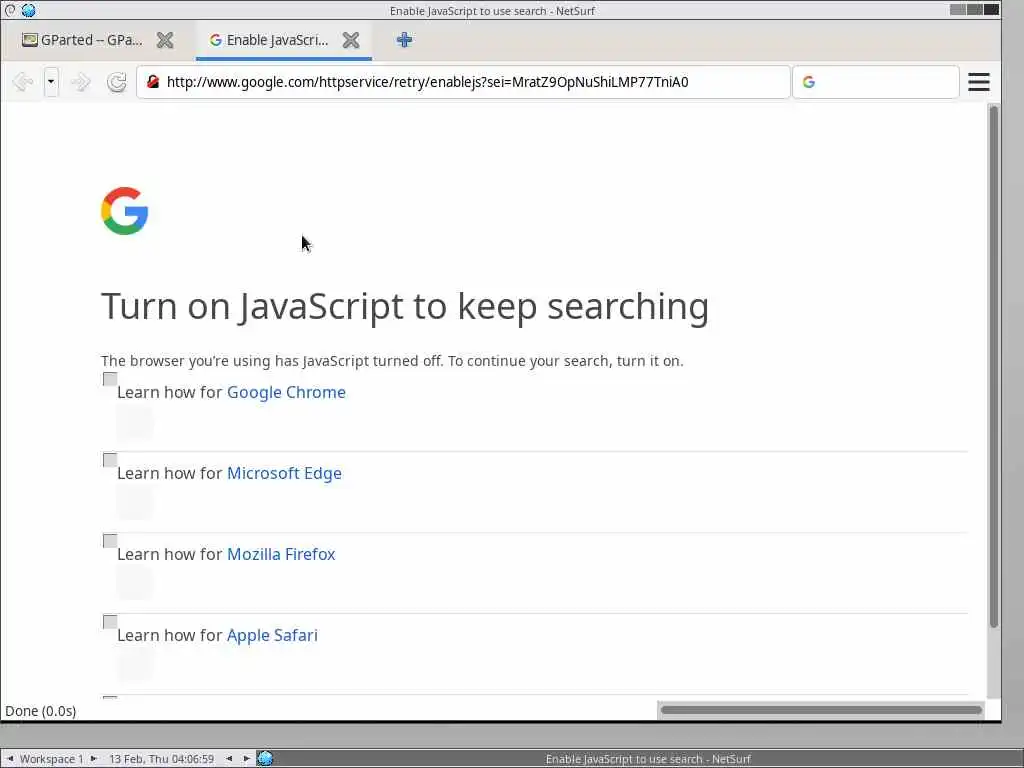Click the Turn on JavaScript heading

405,306
